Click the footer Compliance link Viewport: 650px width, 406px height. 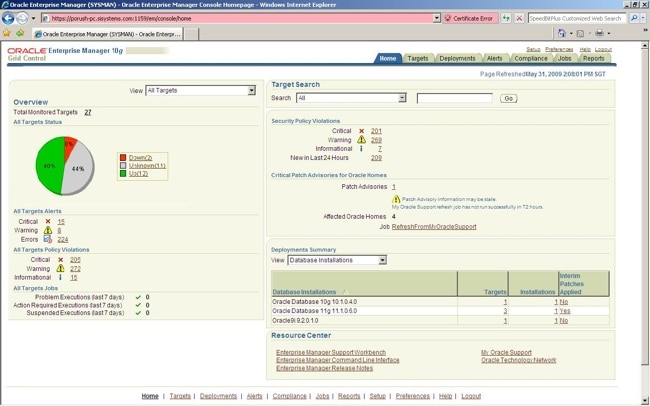(x=289, y=396)
